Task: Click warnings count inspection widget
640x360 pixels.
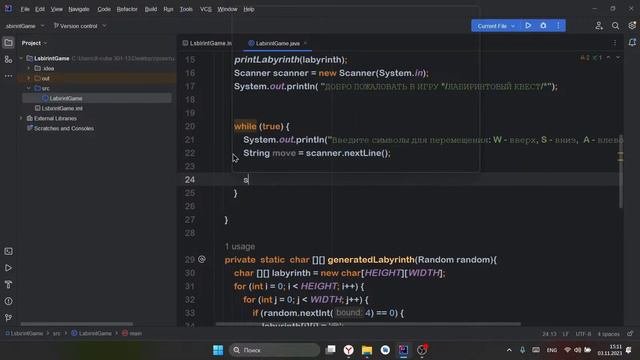Action: [x=585, y=58]
